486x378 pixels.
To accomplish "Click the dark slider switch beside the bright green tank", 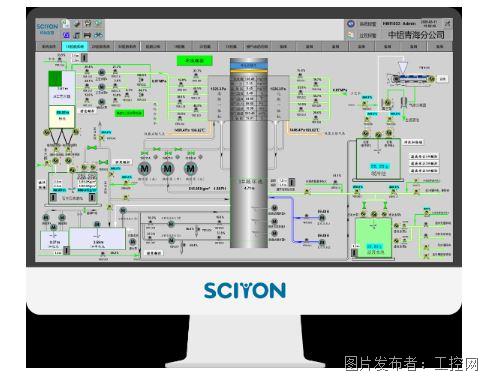I will pos(355,252).
